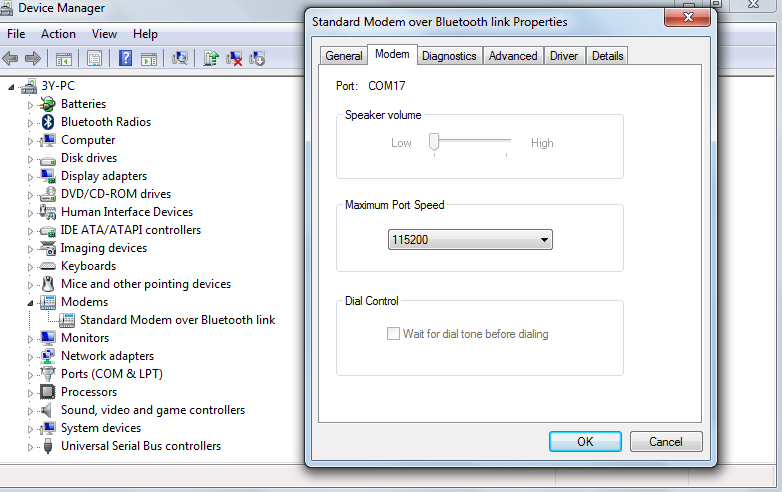Click the Batteries category icon
This screenshot has width=782, height=492.
tap(47, 104)
